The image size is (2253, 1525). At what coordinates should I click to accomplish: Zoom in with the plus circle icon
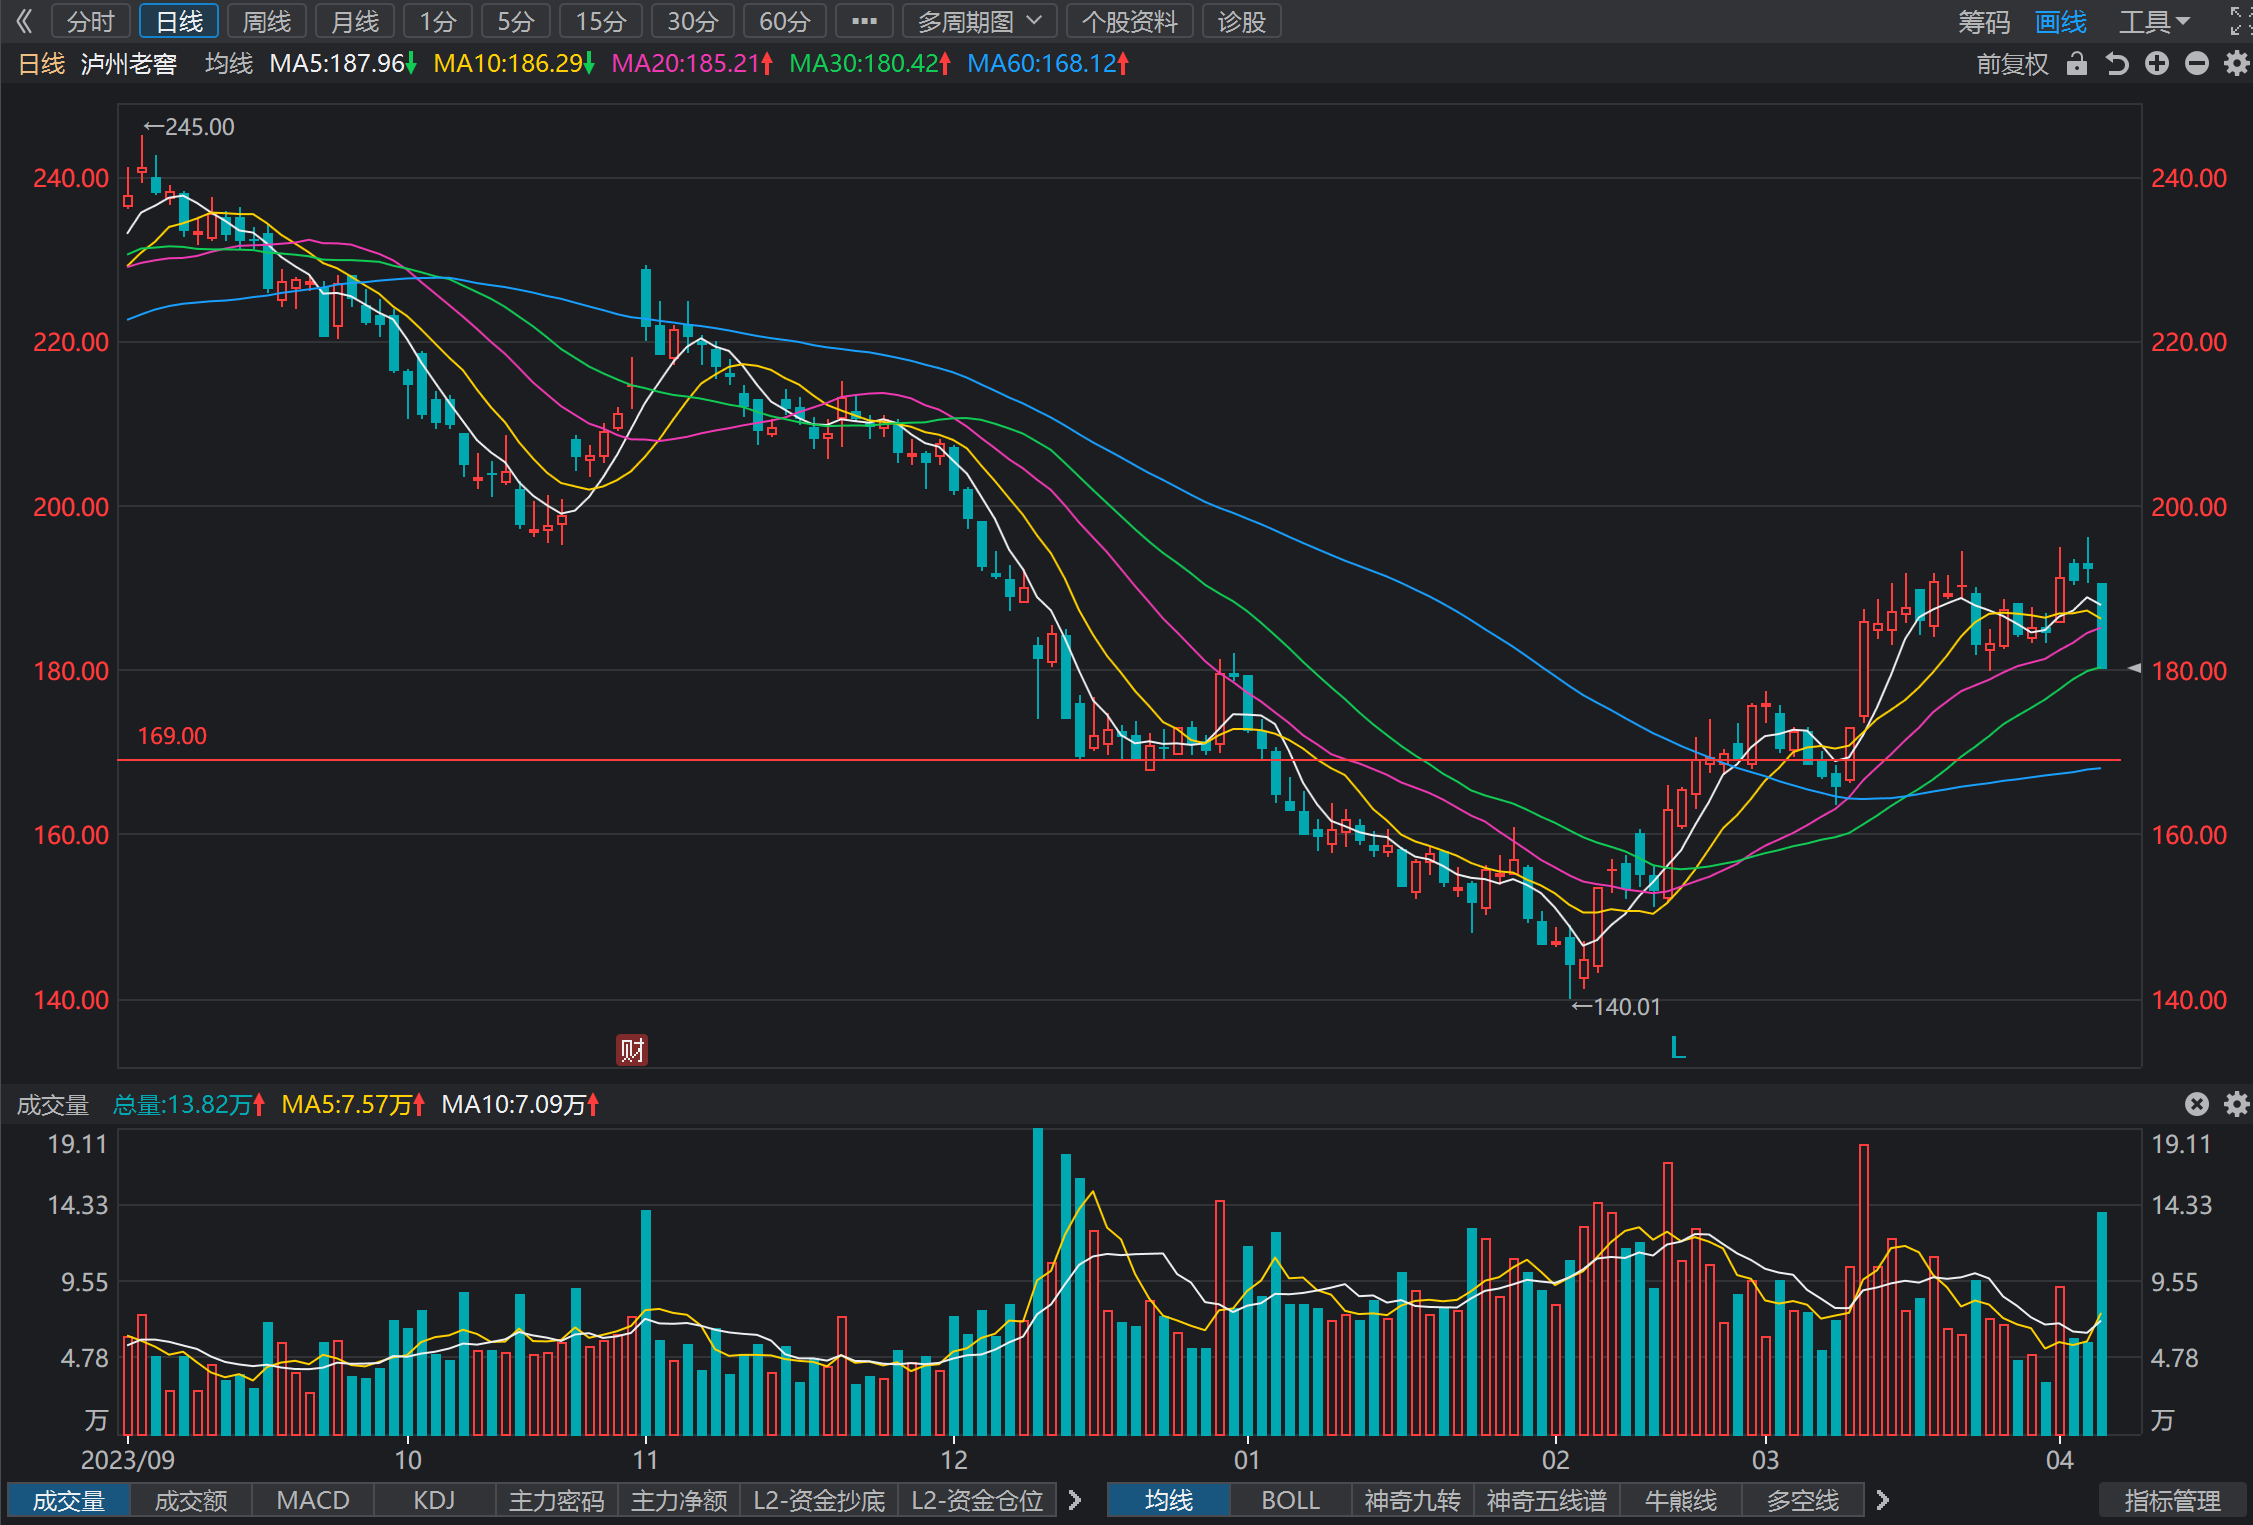2157,64
